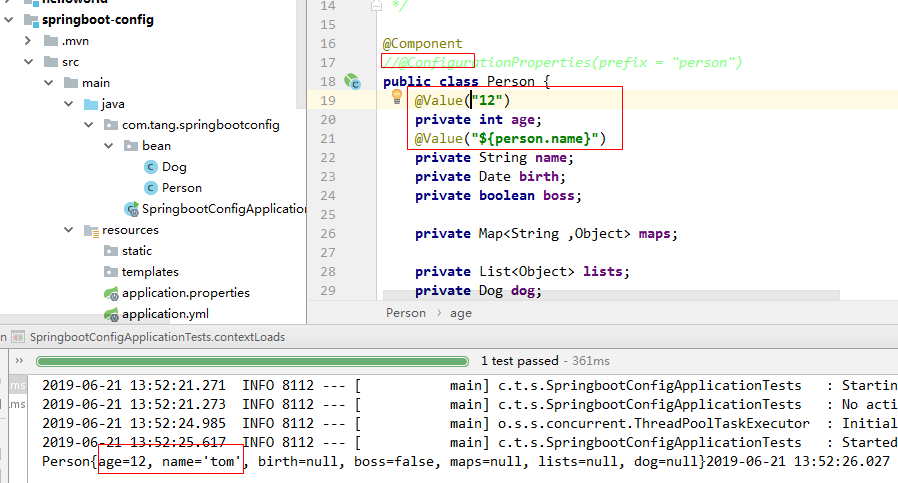Select SpringbootConfigApplication in tree
The width and height of the screenshot is (898, 483).
point(224,209)
